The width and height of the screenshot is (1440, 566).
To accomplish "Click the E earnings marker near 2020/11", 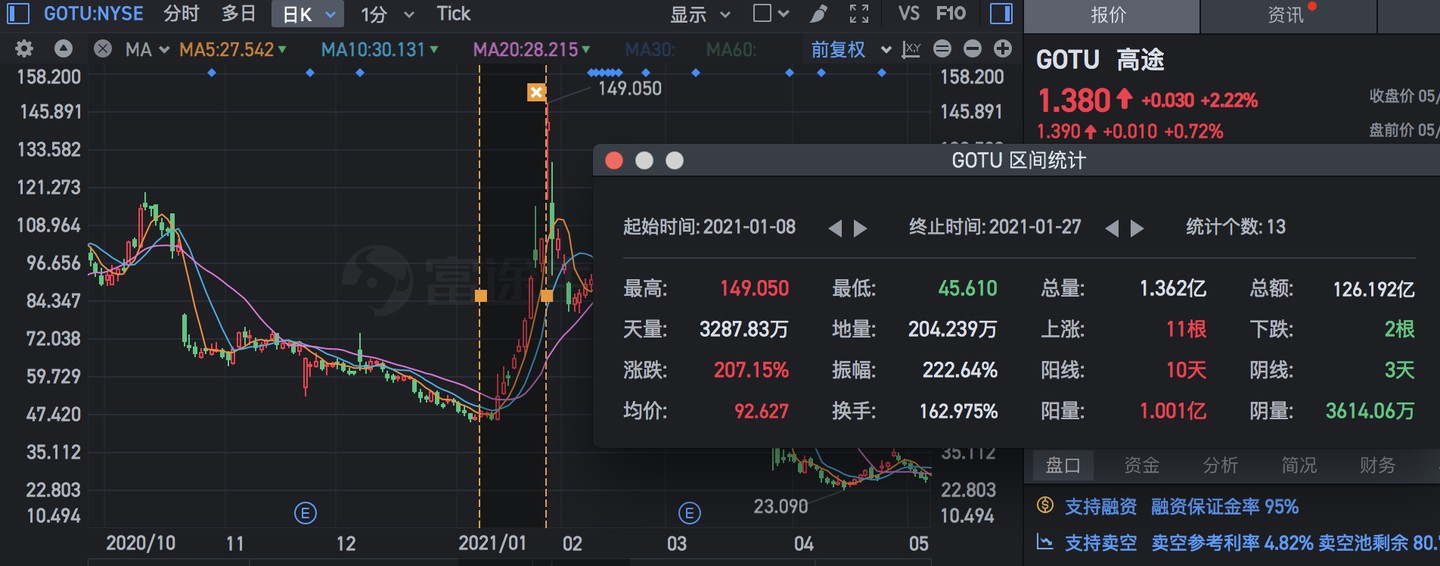I will tap(305, 514).
